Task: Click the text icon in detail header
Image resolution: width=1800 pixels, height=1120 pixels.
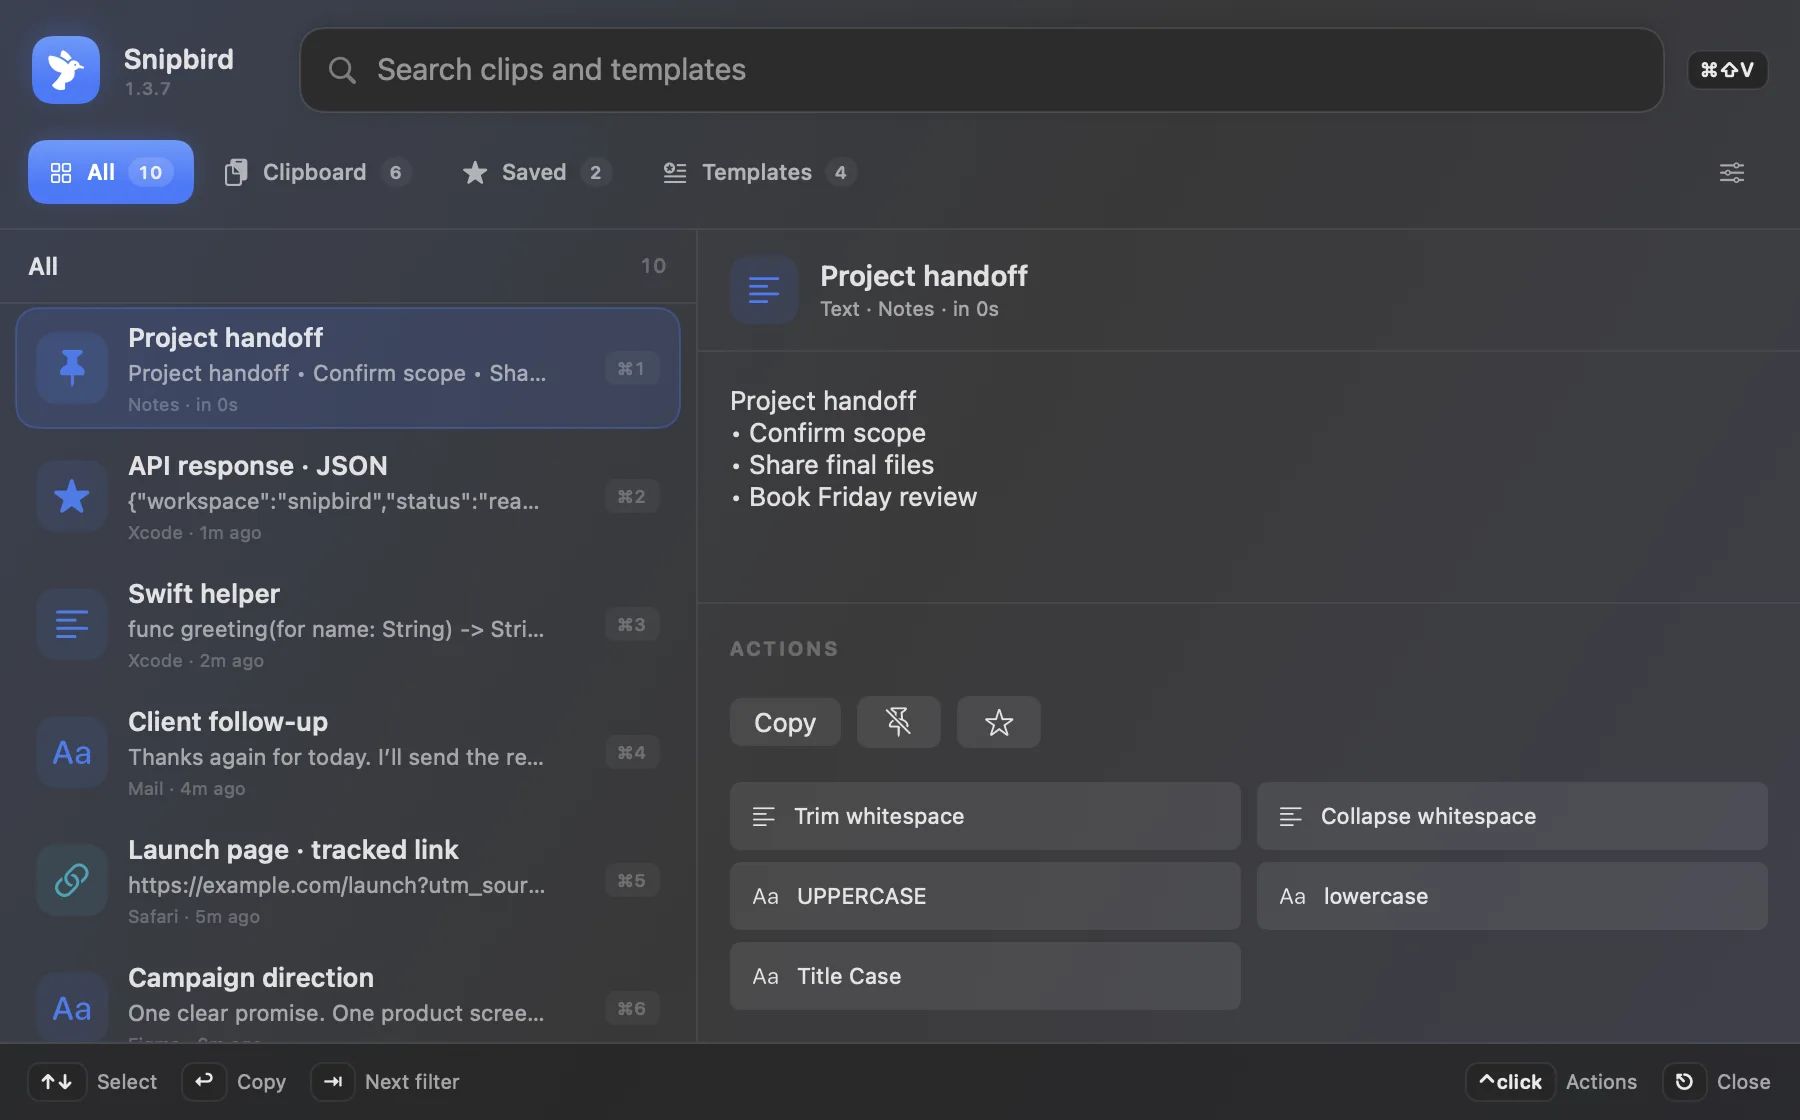Action: pyautogui.click(x=764, y=290)
